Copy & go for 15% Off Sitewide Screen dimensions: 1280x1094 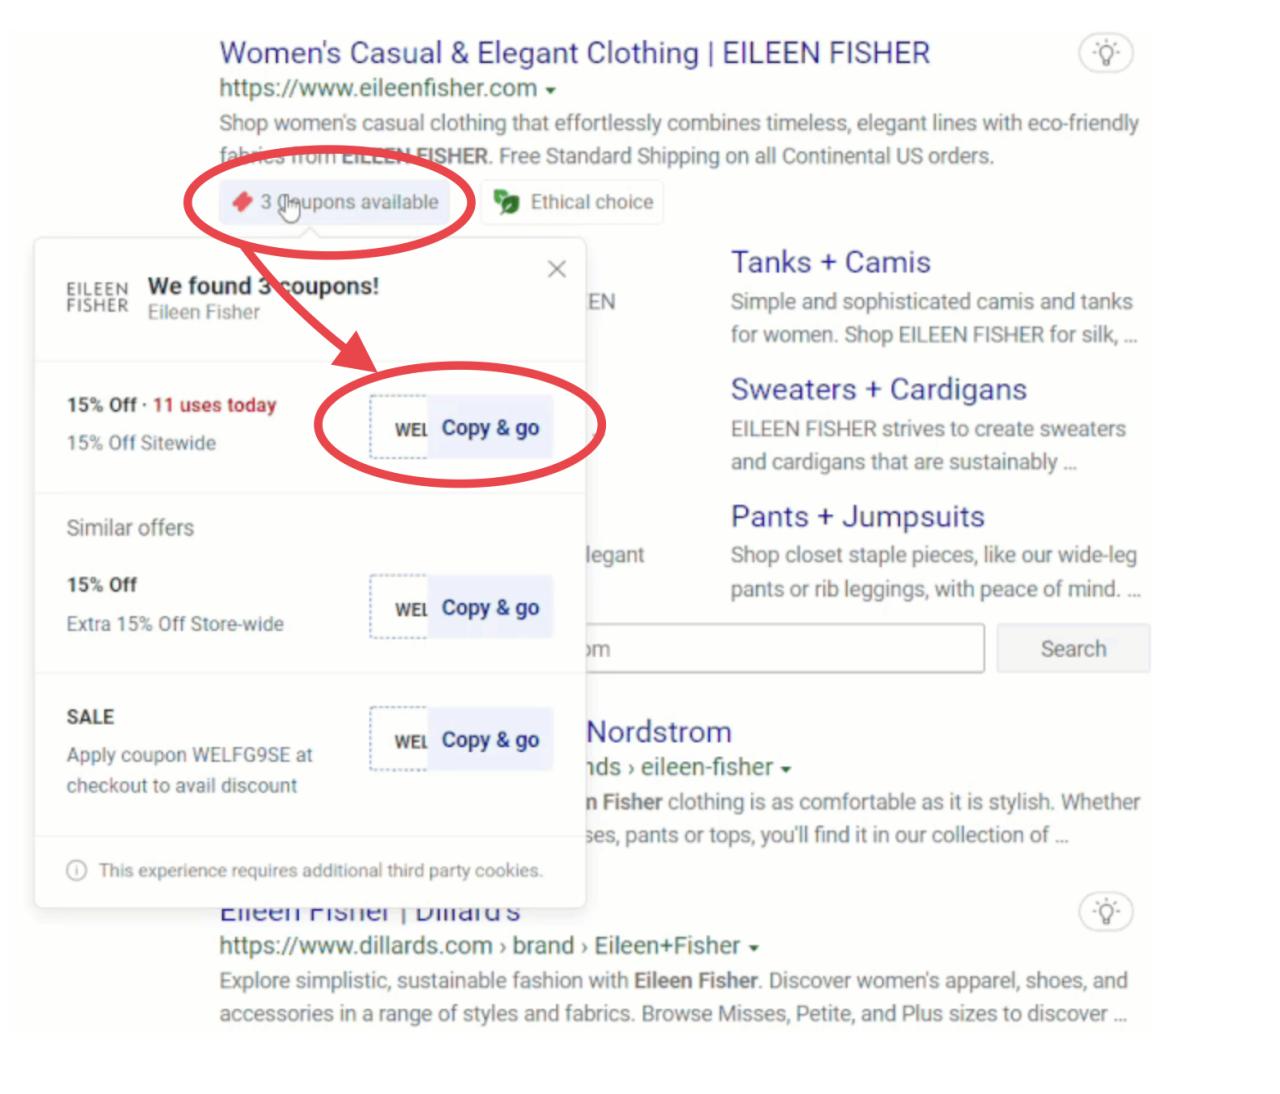(x=490, y=428)
